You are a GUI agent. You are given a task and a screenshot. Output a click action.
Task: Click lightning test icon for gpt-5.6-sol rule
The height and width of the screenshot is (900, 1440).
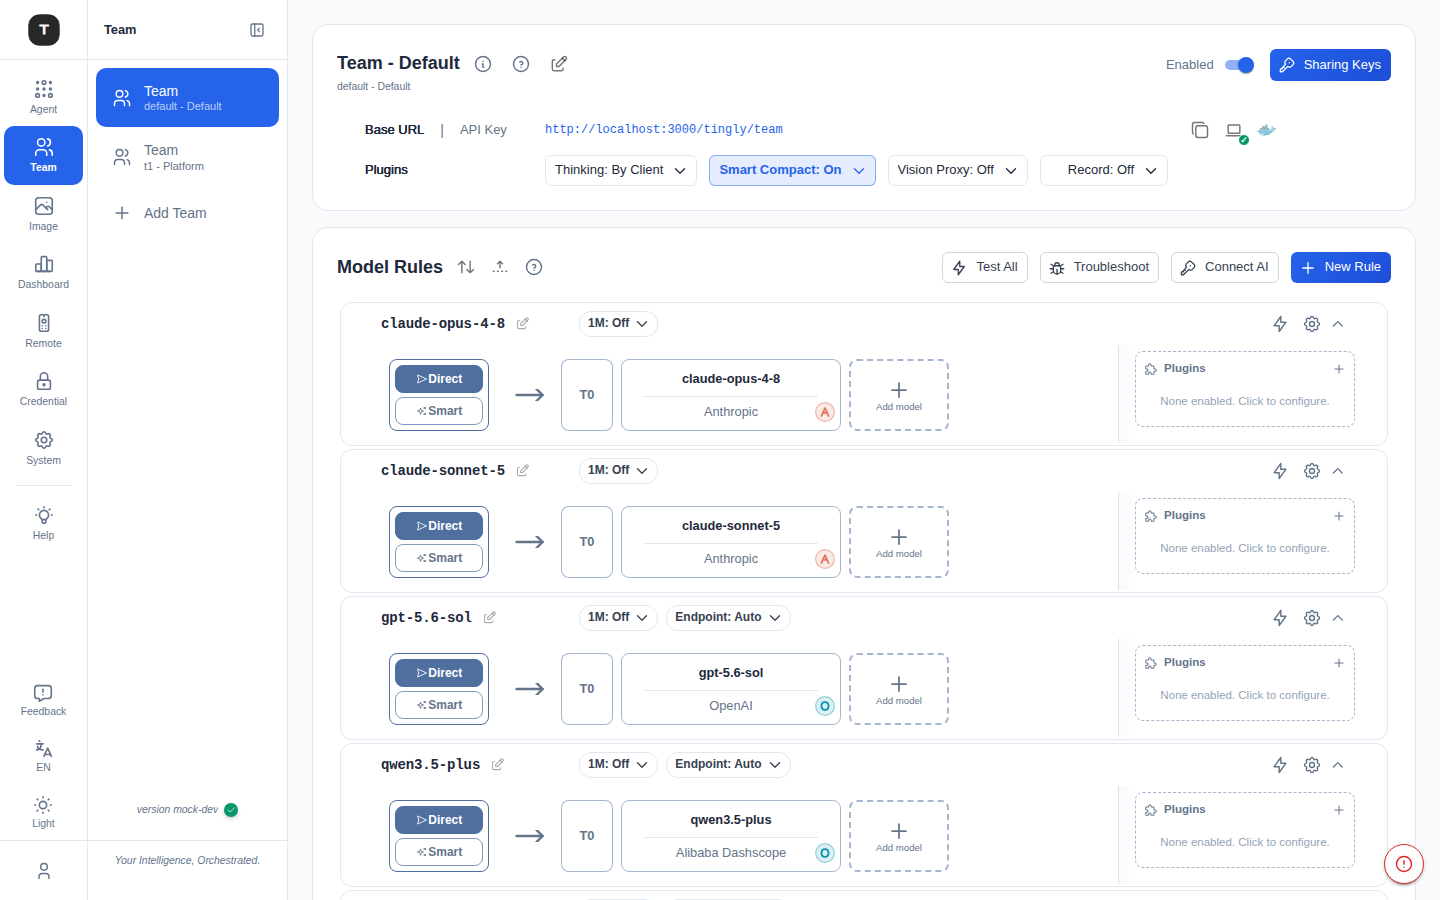tap(1280, 618)
